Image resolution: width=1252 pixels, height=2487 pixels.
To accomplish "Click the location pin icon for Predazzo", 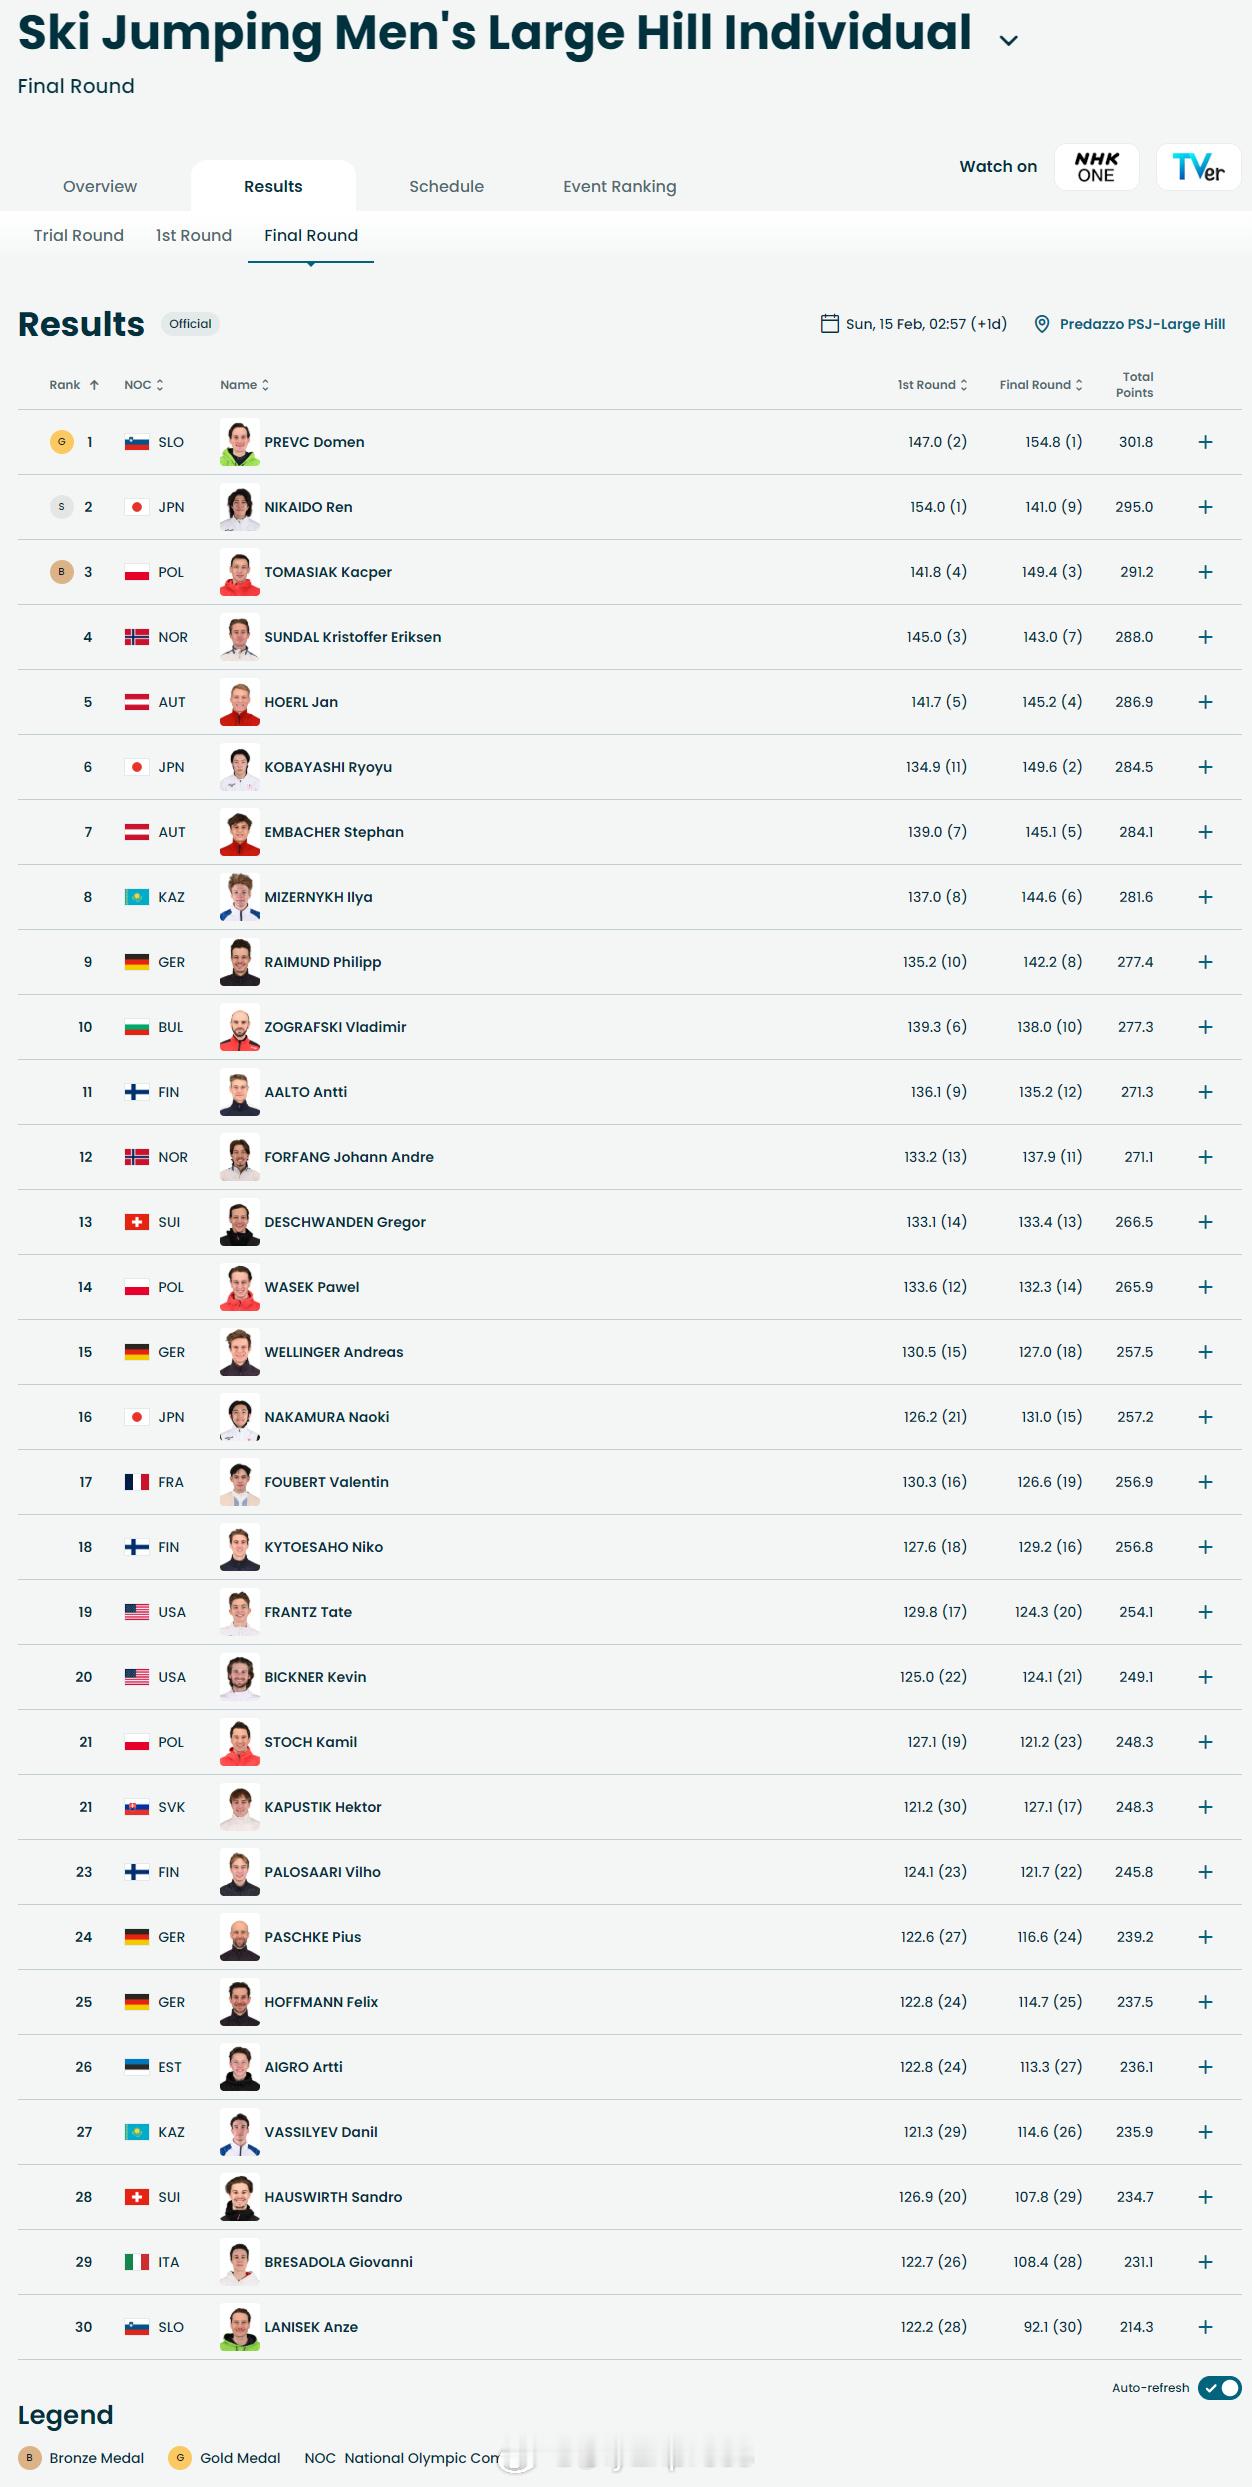I will [1041, 324].
